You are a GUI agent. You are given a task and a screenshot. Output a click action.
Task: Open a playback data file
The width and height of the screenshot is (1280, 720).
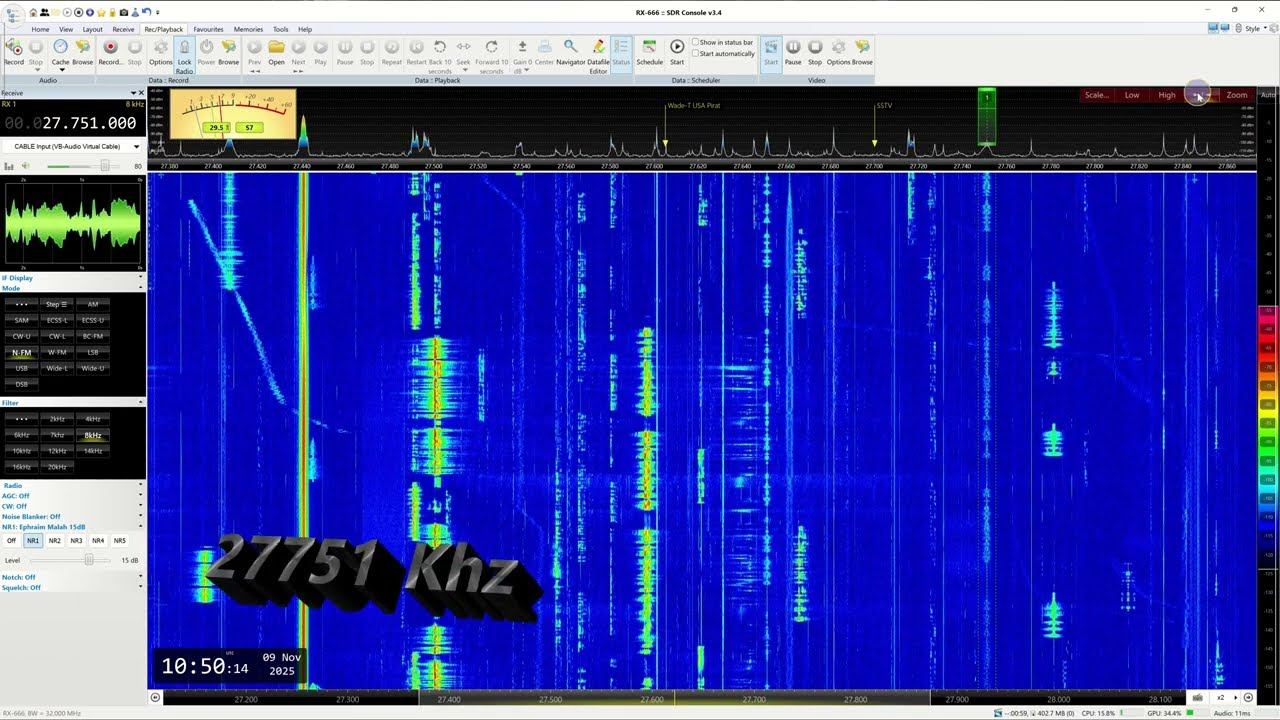click(276, 52)
